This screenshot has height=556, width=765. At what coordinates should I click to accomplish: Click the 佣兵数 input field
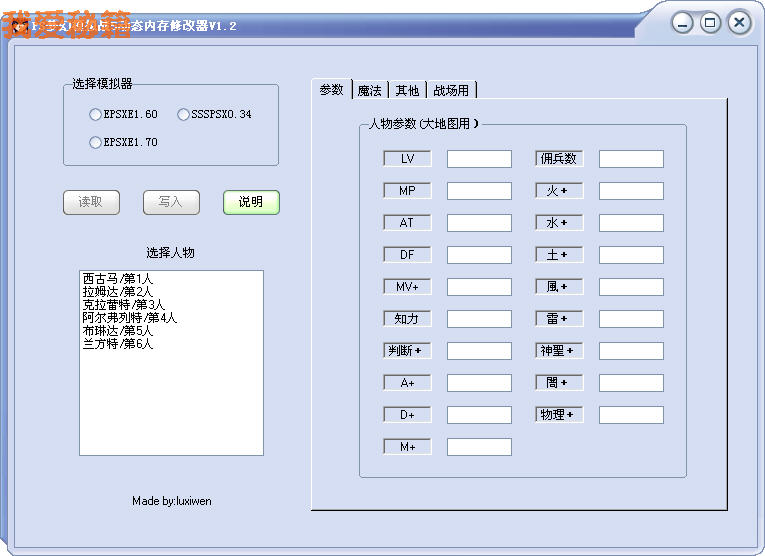pos(631,159)
